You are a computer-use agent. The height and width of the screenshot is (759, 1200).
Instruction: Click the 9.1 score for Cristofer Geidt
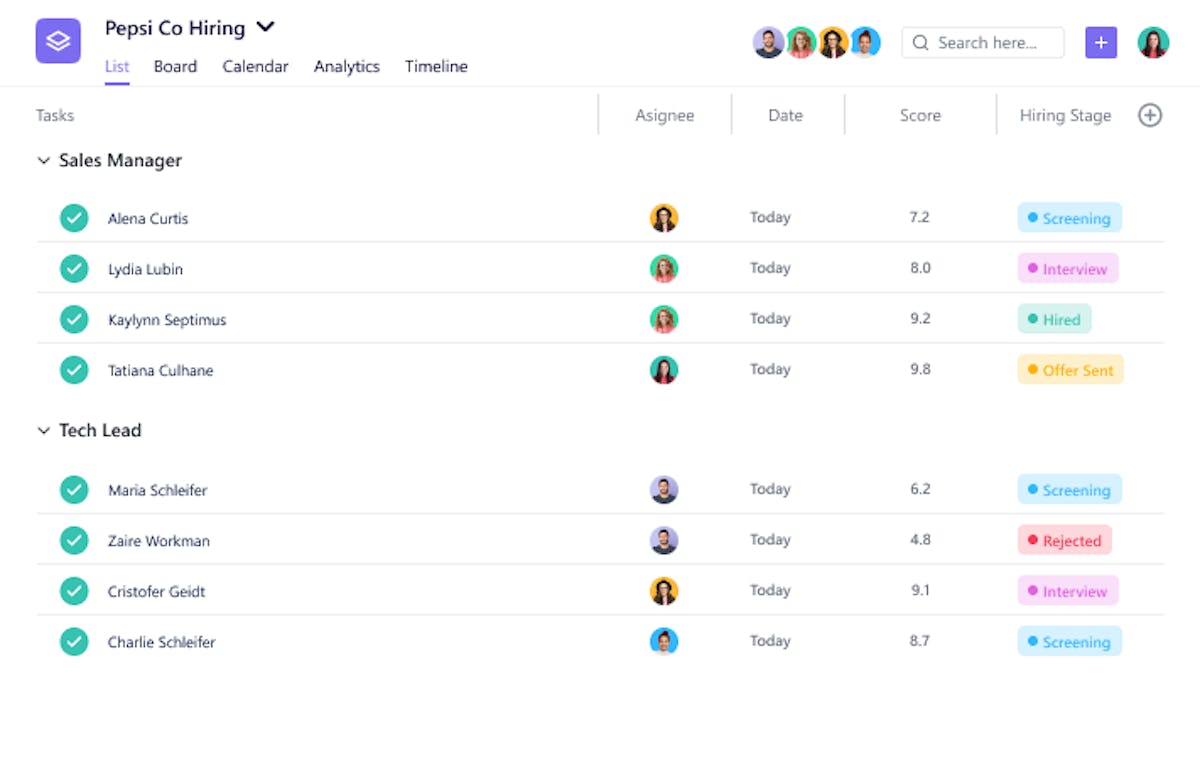point(920,590)
